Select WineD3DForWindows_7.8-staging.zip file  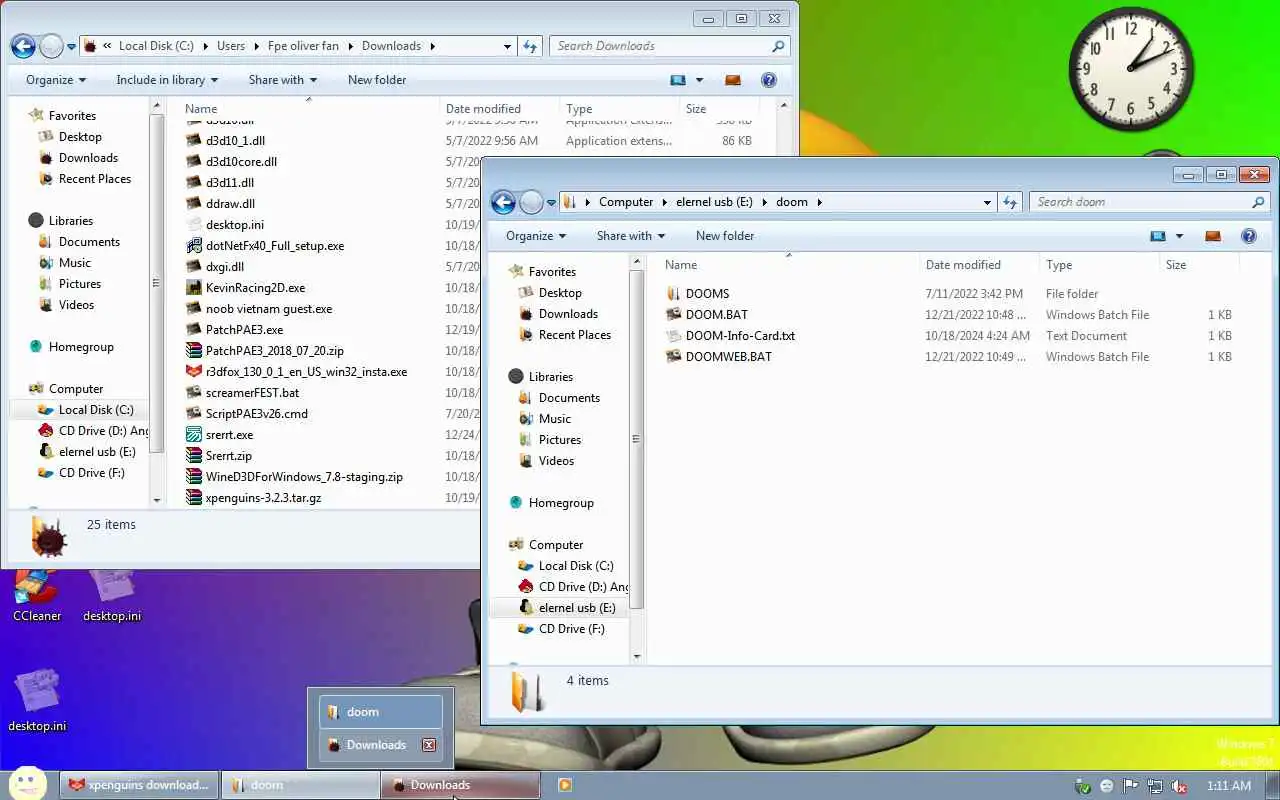pyautogui.click(x=304, y=477)
